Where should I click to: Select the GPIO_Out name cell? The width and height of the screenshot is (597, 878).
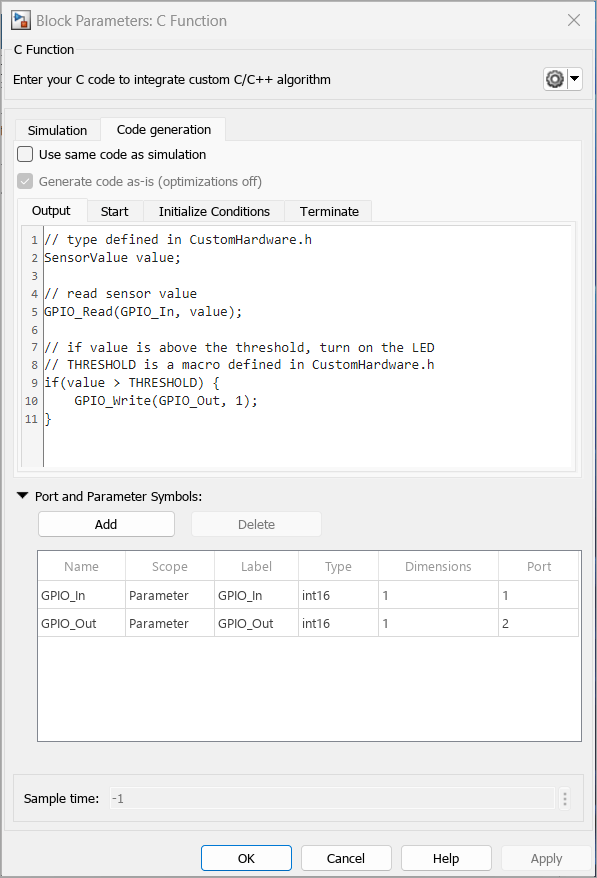pos(82,623)
